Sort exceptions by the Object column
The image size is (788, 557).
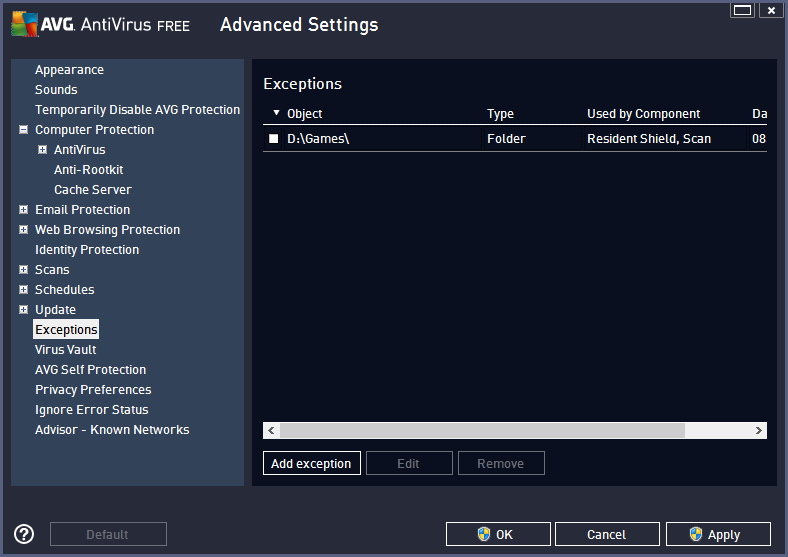pos(304,114)
